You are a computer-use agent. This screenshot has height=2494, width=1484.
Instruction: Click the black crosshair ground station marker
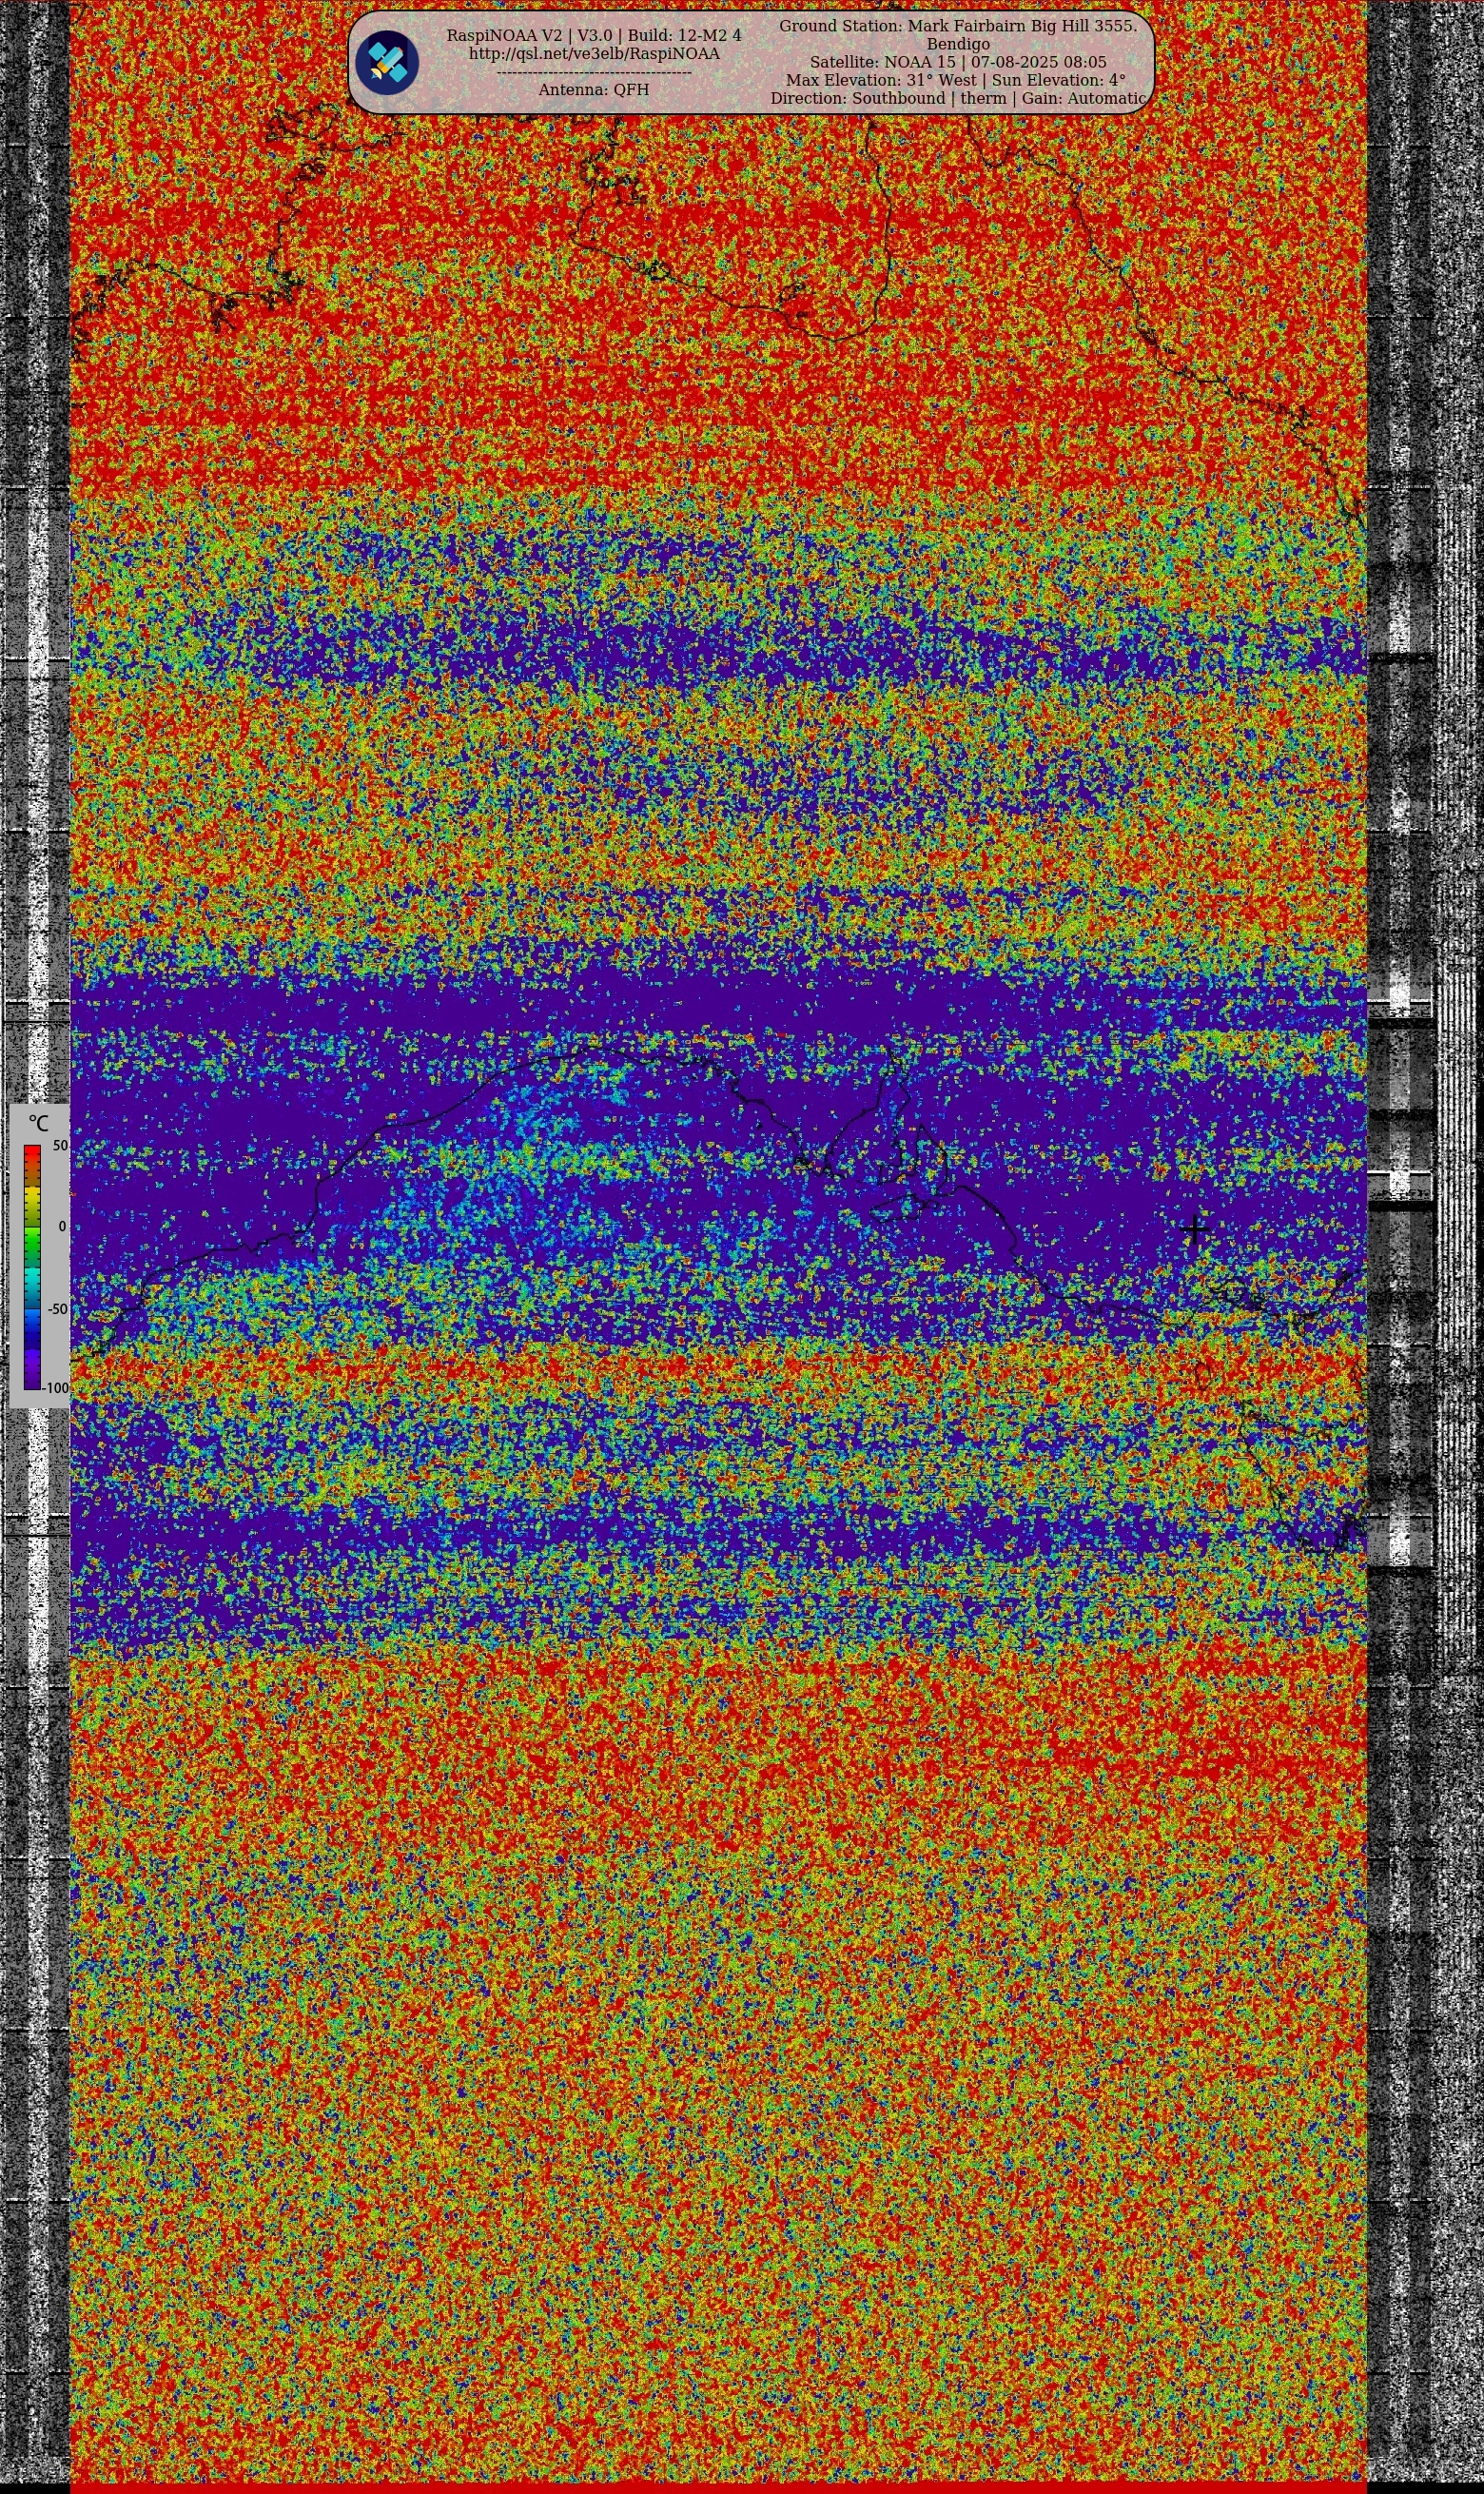click(1194, 1230)
